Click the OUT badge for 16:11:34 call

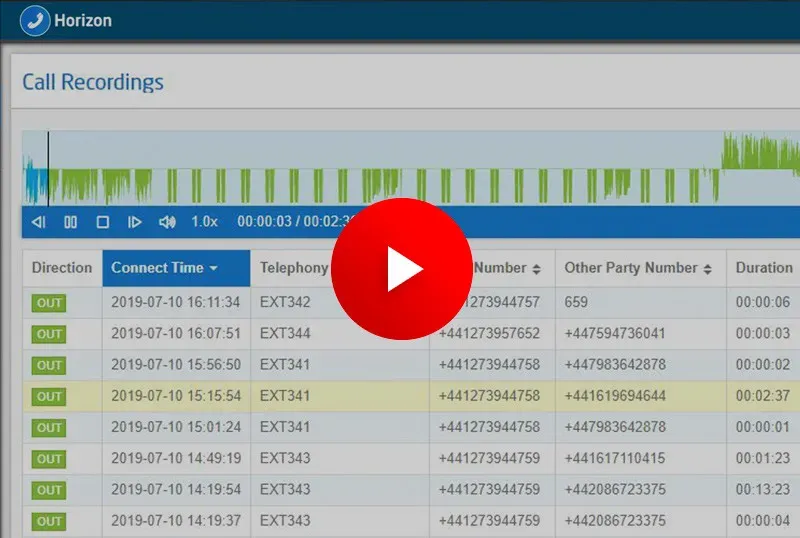pos(49,303)
